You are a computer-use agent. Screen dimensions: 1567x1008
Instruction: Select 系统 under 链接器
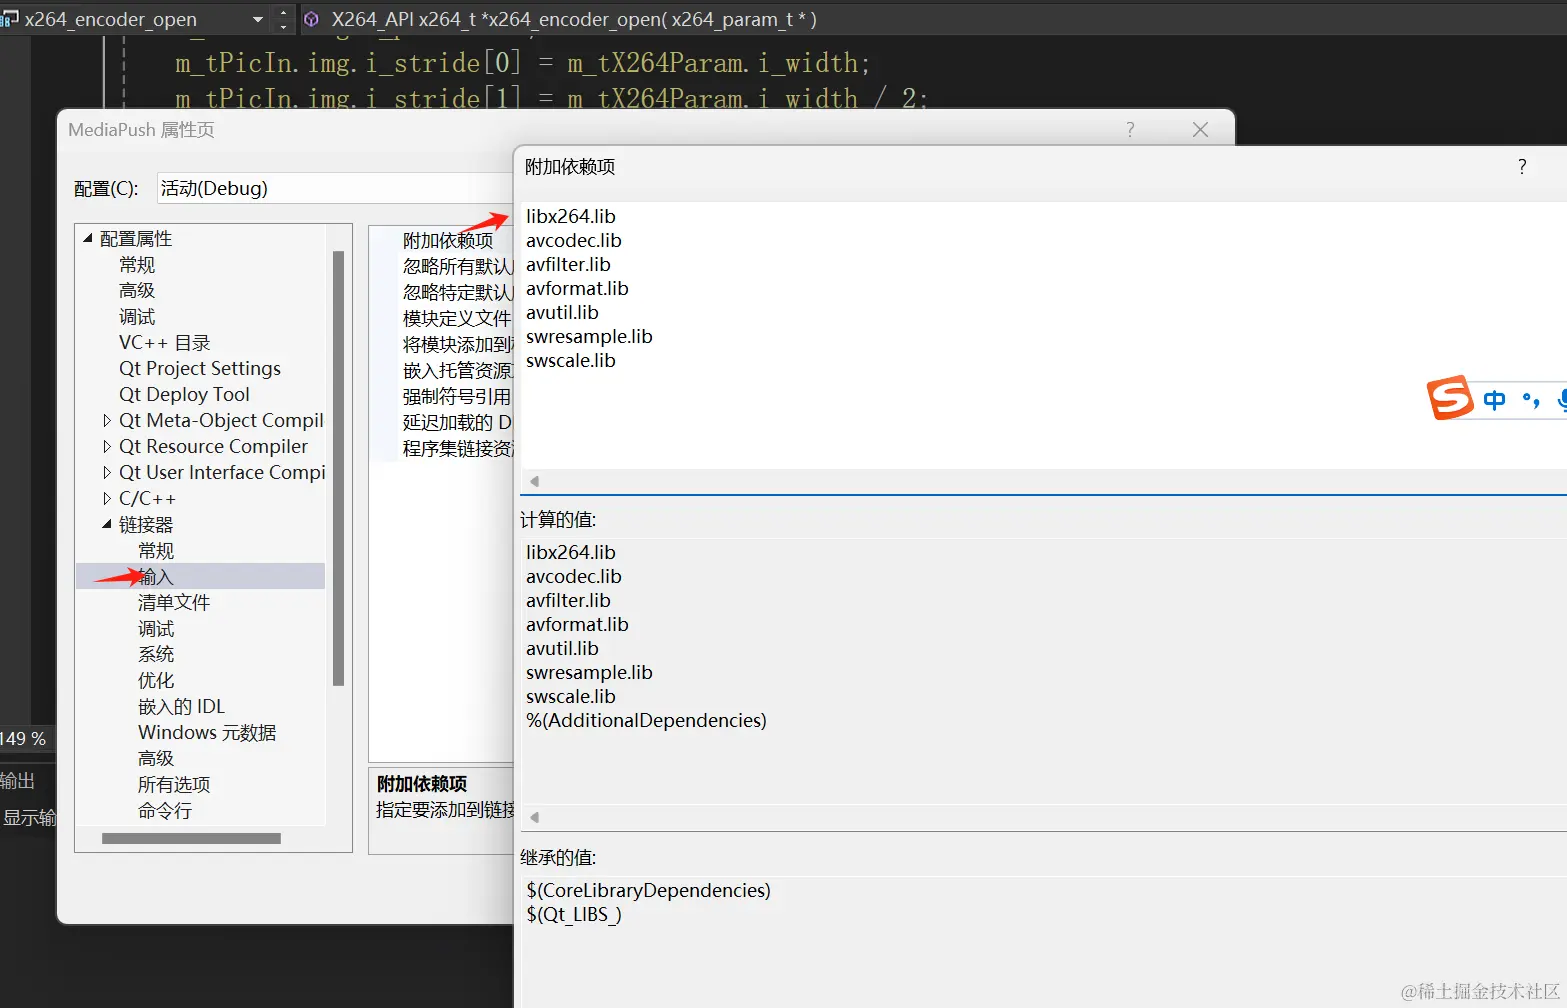point(156,655)
